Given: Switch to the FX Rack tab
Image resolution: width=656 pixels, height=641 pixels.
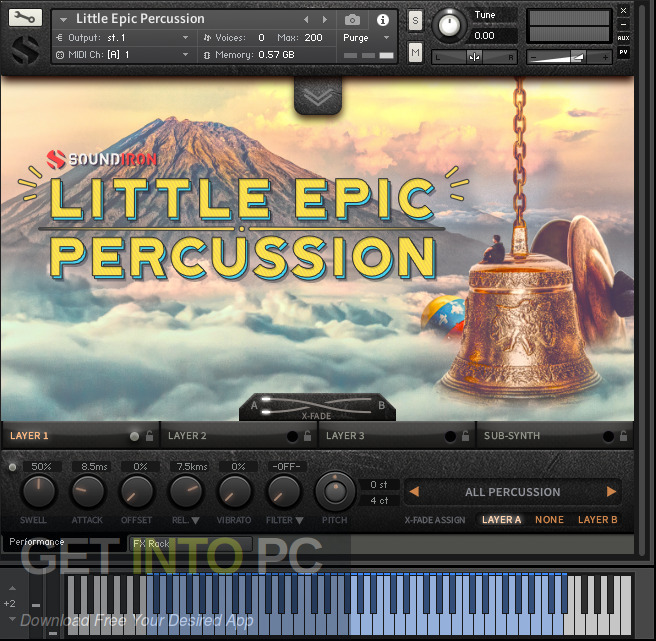Looking at the screenshot, I should tap(190, 544).
